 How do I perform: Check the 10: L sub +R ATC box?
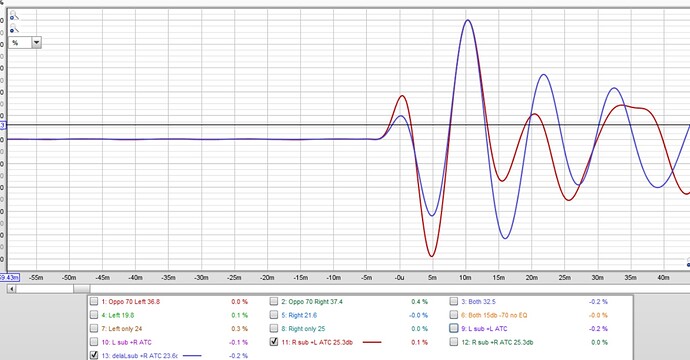tap(94, 342)
